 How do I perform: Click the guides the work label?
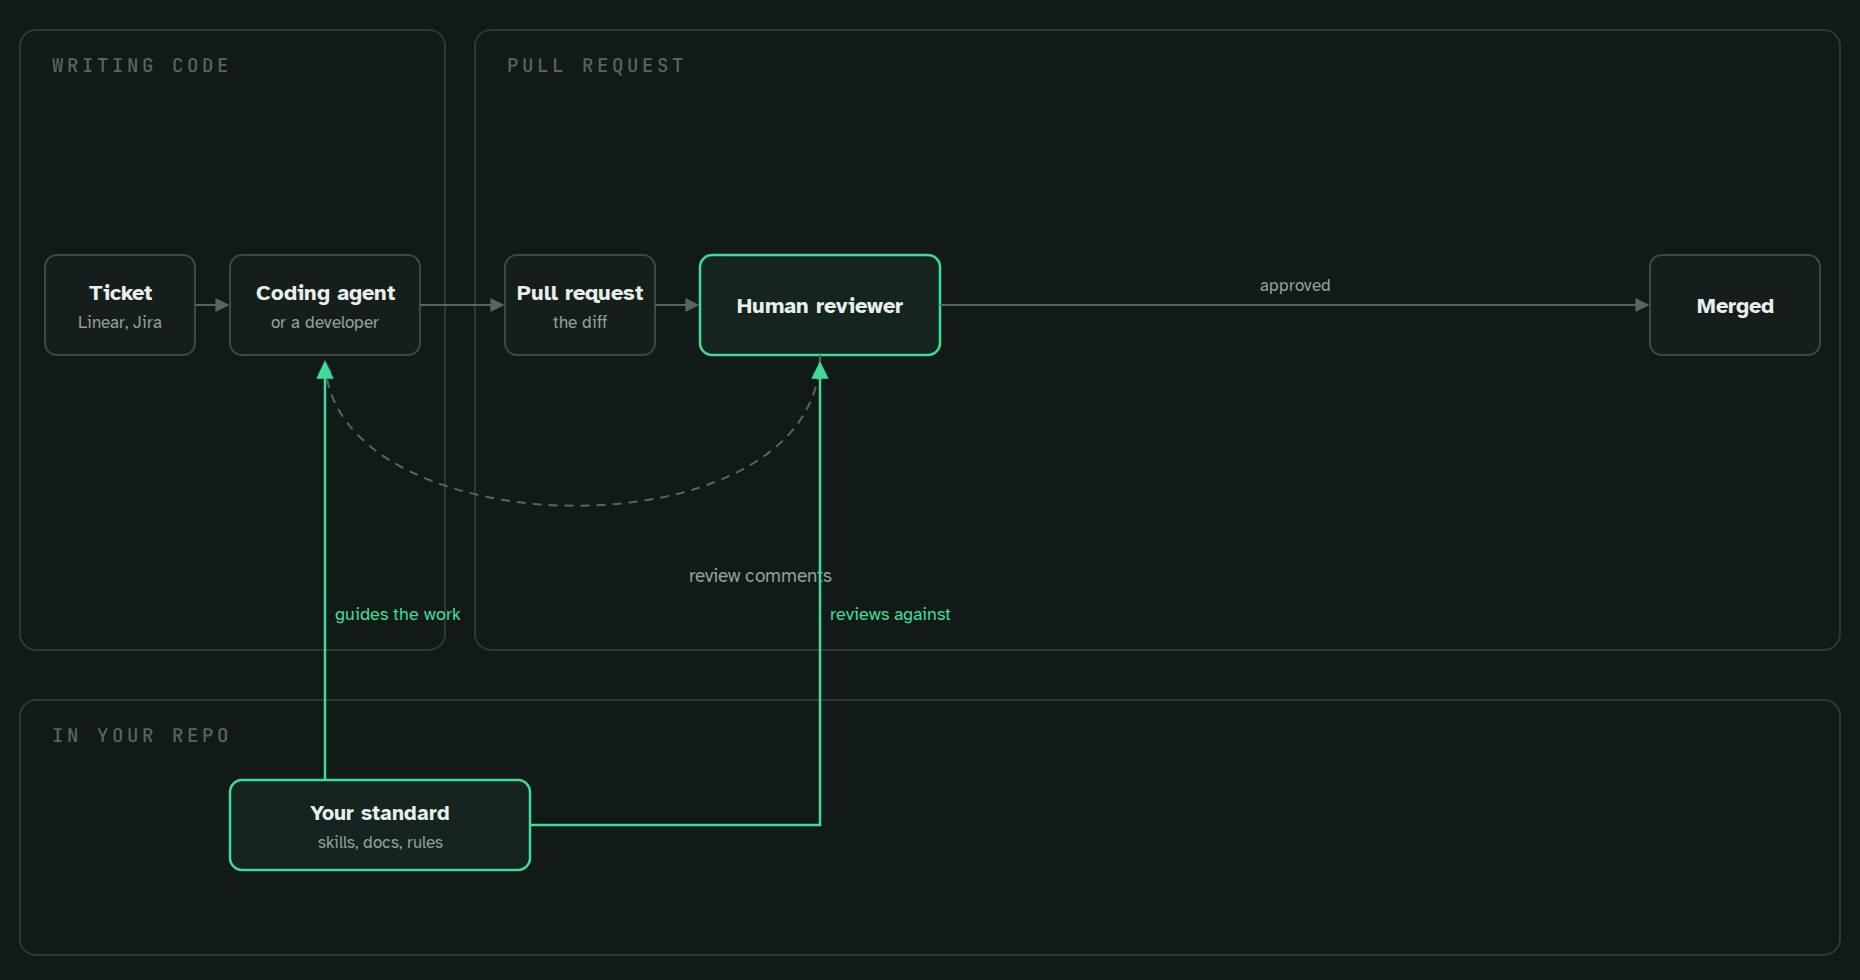[x=397, y=614]
